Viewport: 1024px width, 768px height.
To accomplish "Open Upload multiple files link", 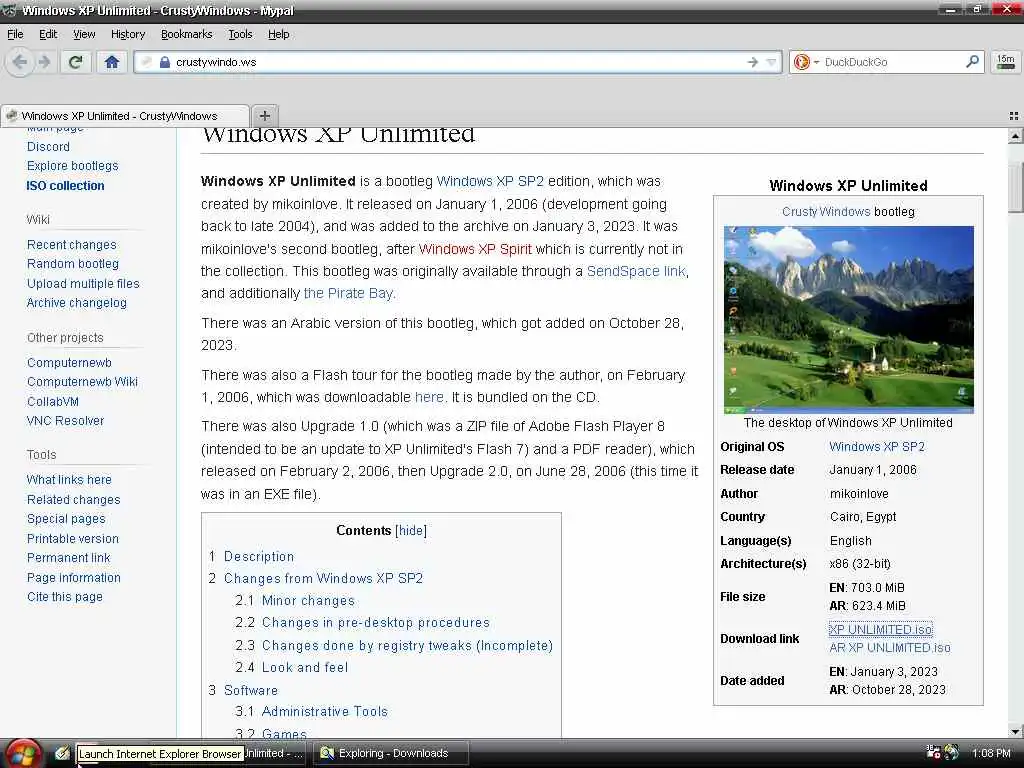I will pos(83,283).
